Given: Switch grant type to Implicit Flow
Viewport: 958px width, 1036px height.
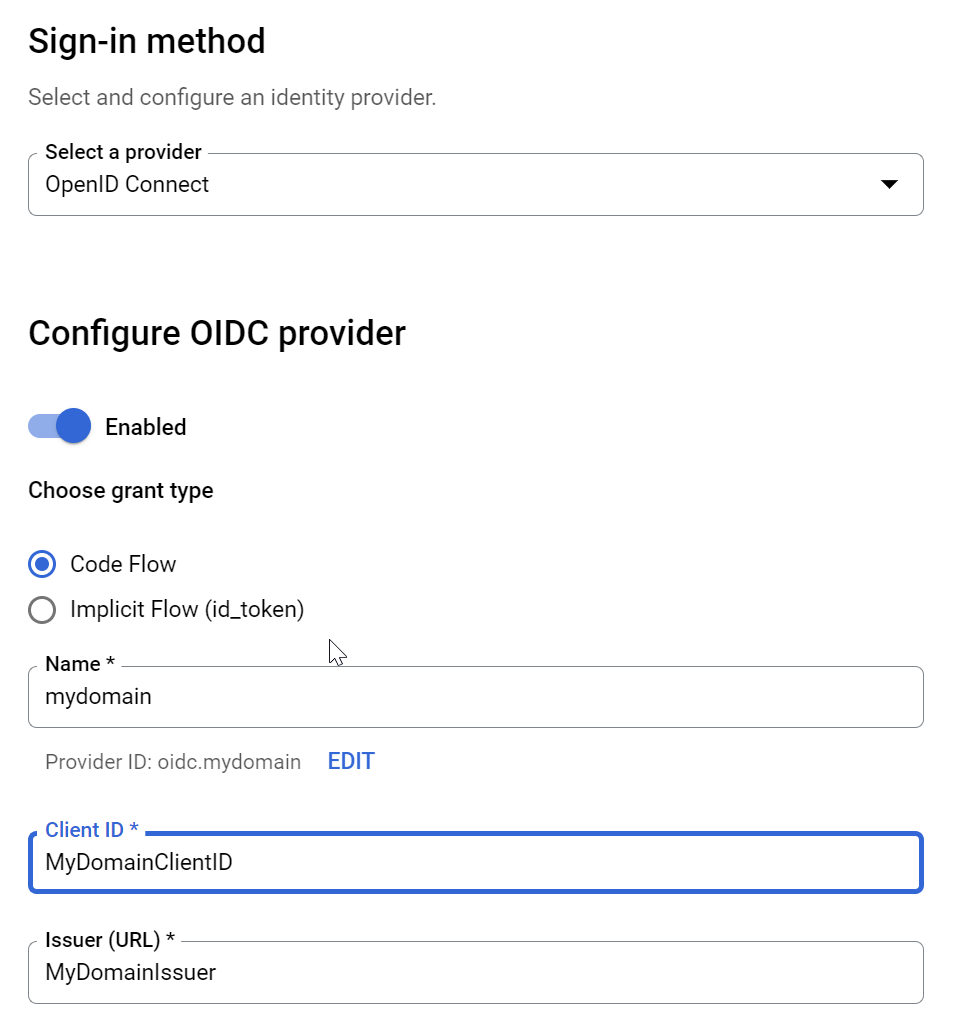Looking at the screenshot, I should [x=41, y=610].
